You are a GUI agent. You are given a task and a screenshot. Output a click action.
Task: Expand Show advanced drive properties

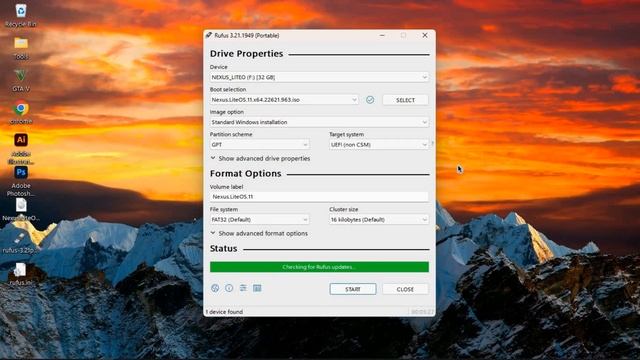point(260,158)
